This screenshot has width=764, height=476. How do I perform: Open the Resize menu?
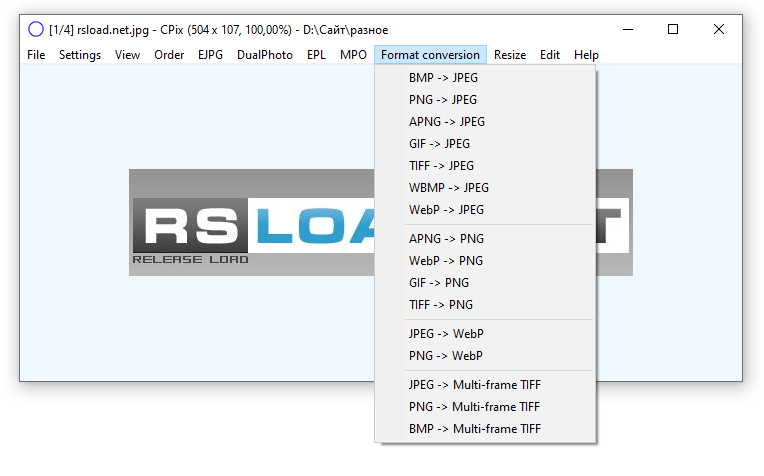pyautogui.click(x=510, y=55)
